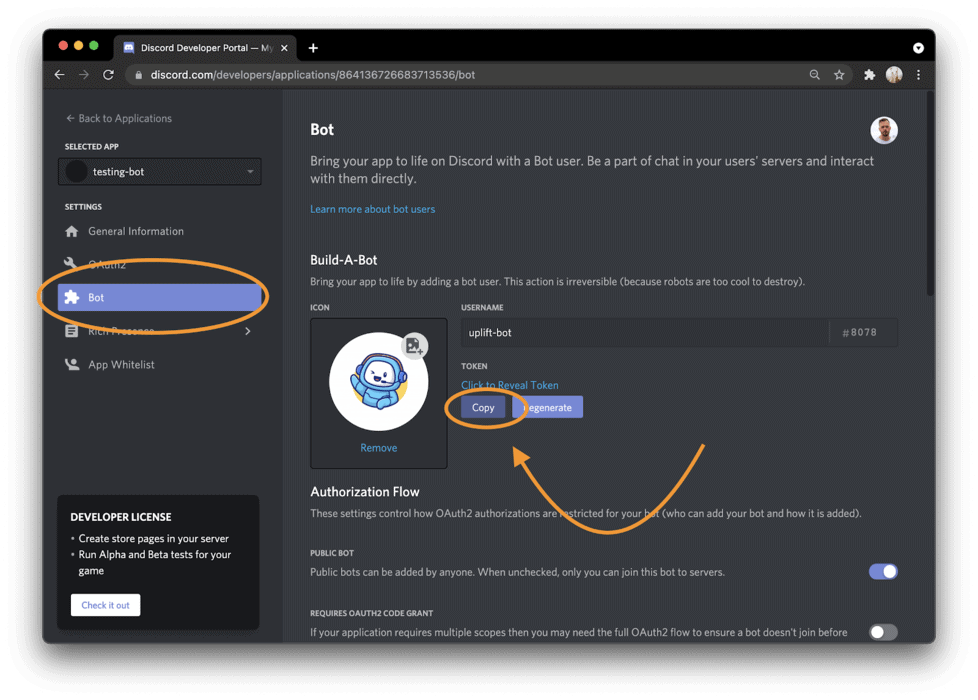Click the uplift-bot username field
This screenshot has height=700, width=978.
click(645, 333)
